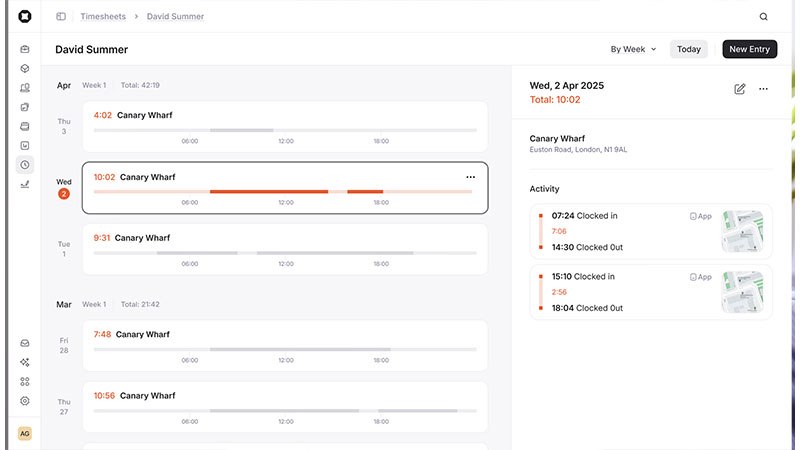Click the Timesheets breadcrumb link
The image size is (800, 450).
click(103, 16)
